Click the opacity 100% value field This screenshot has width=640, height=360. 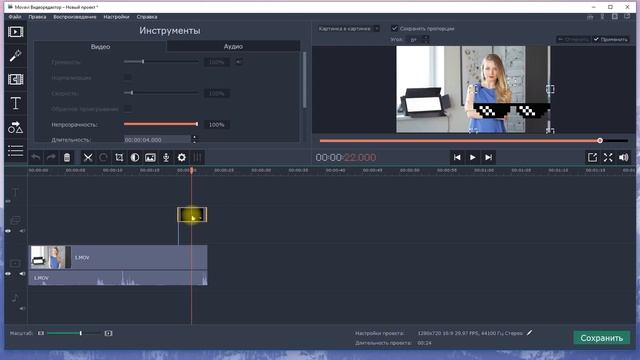click(x=216, y=124)
